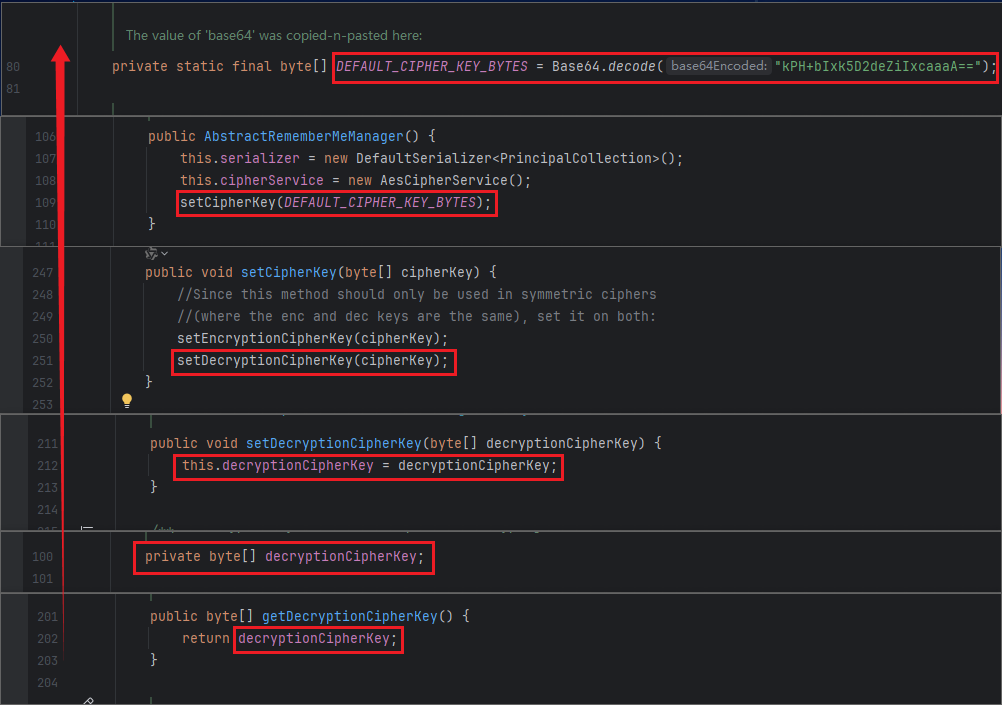This screenshot has height=705, width=1002.
Task: Click the returned decryptionCipherKey on line 202
Action: coord(312,638)
